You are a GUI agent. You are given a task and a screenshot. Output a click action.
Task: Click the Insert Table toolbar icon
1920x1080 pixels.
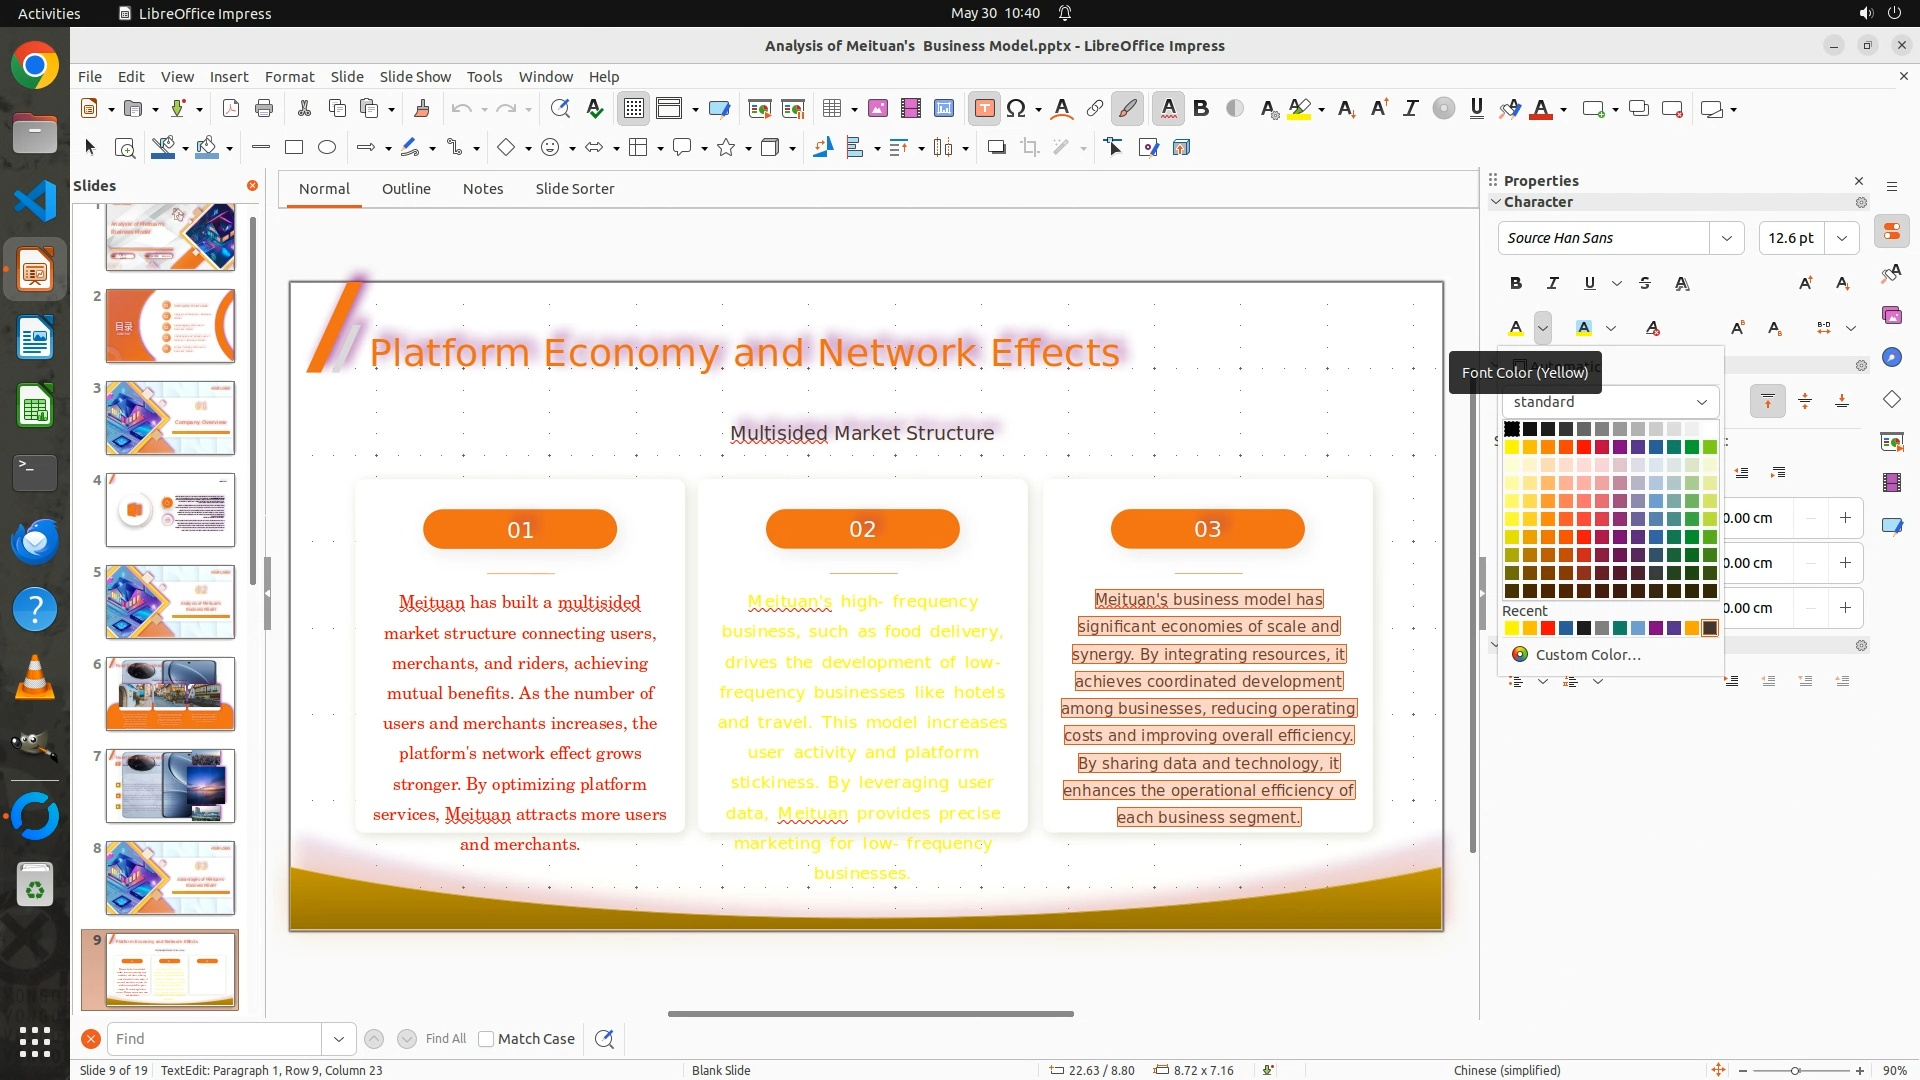(831, 109)
